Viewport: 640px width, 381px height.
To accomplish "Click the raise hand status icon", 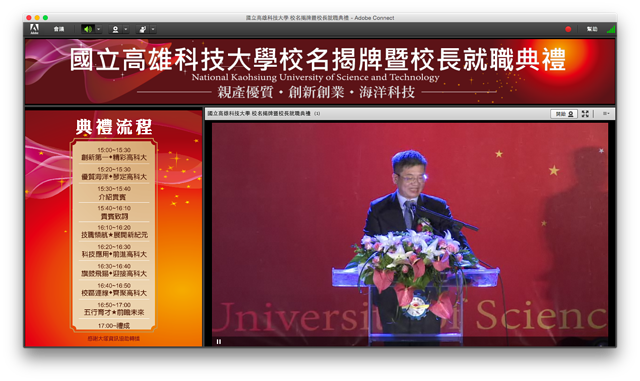I will [142, 29].
